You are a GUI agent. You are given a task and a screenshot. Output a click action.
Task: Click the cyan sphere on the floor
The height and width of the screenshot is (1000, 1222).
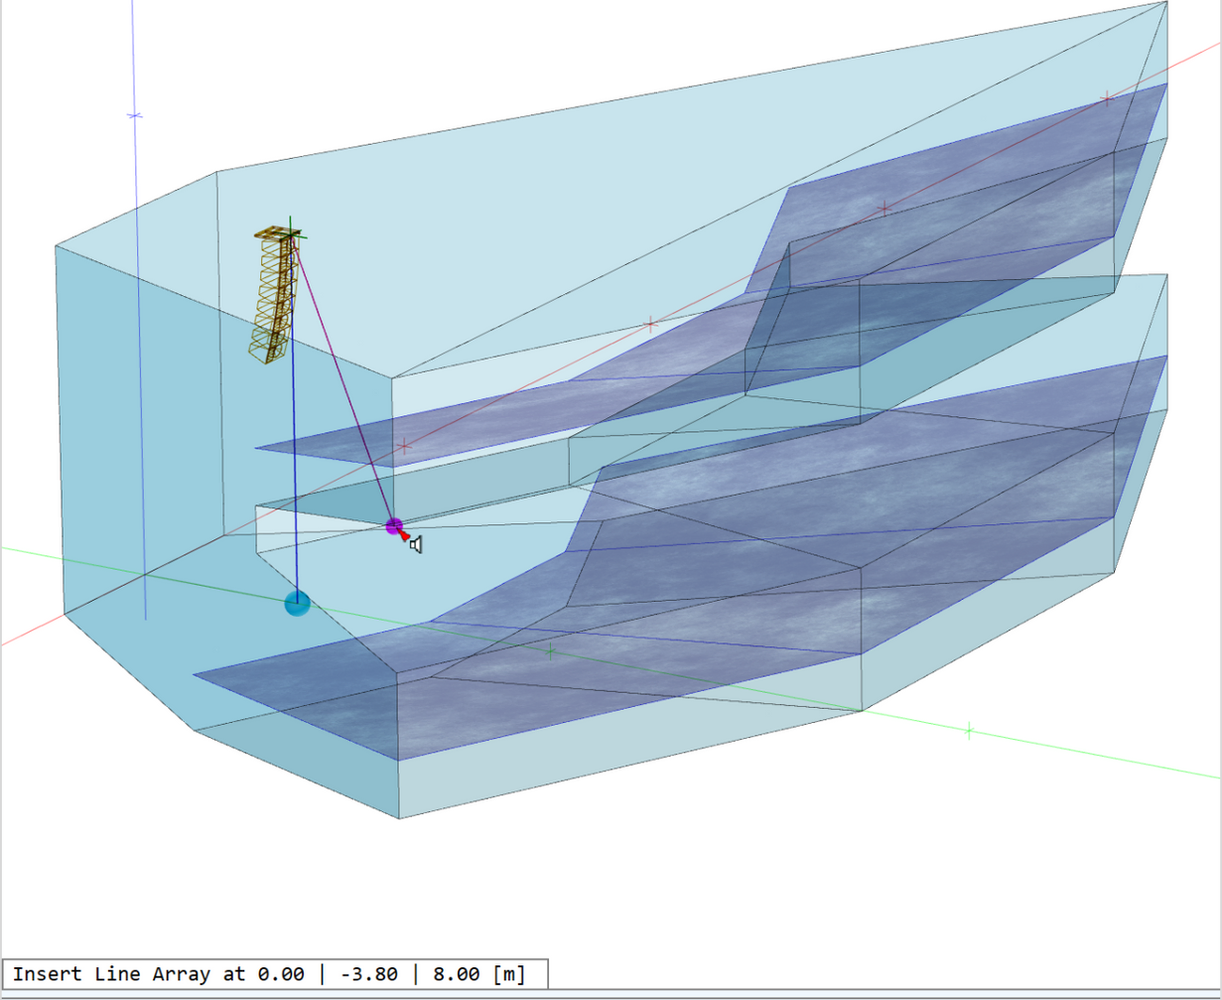(x=297, y=603)
